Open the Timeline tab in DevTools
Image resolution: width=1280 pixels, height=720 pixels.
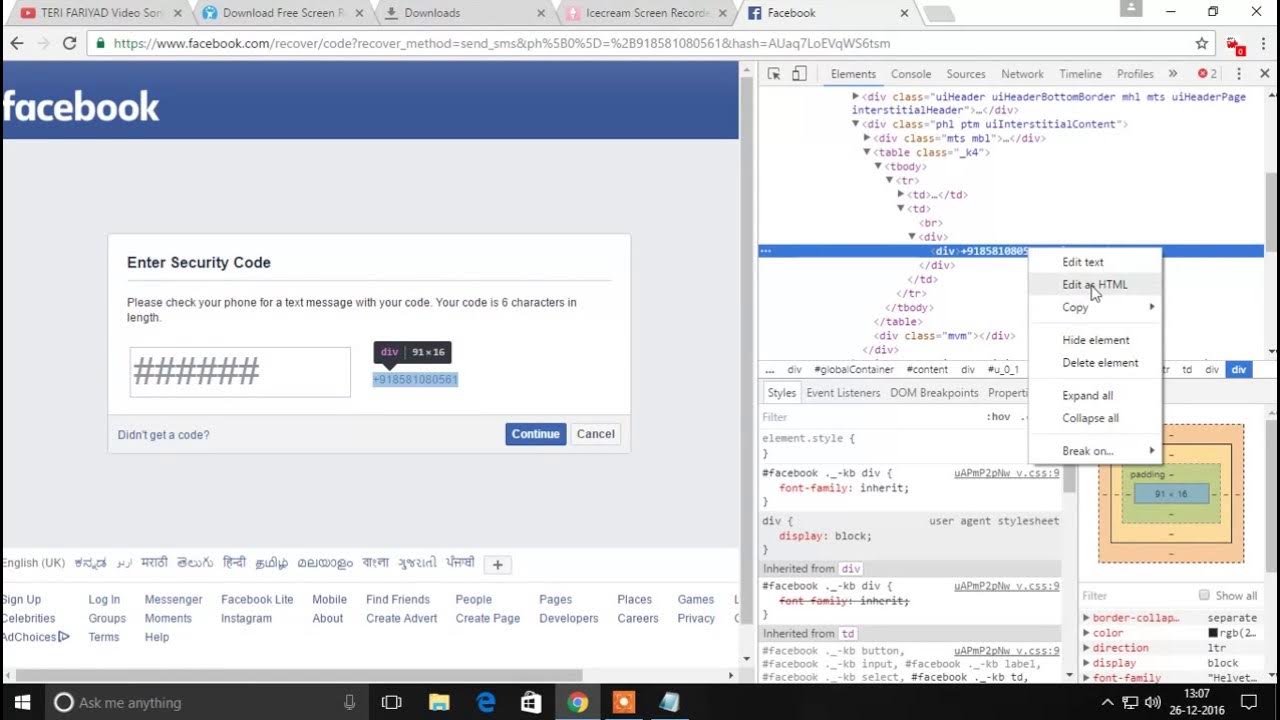point(1080,74)
